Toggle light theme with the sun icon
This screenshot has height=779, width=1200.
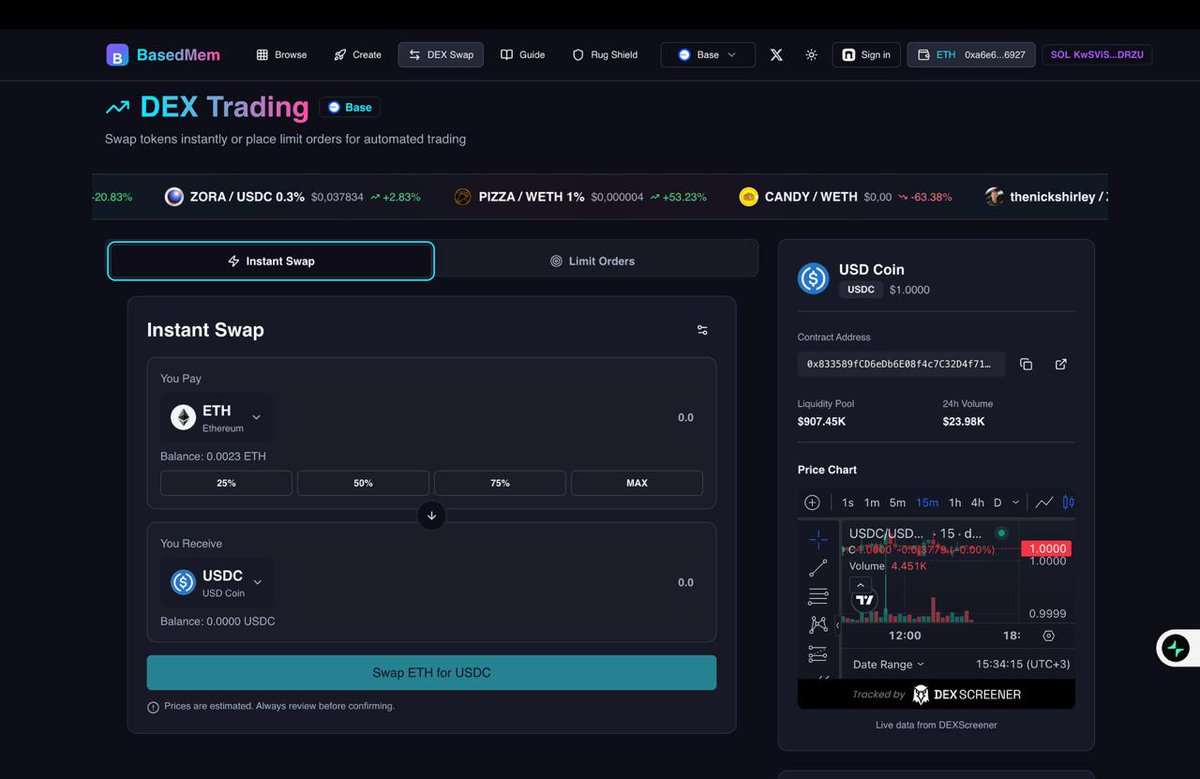(x=811, y=55)
